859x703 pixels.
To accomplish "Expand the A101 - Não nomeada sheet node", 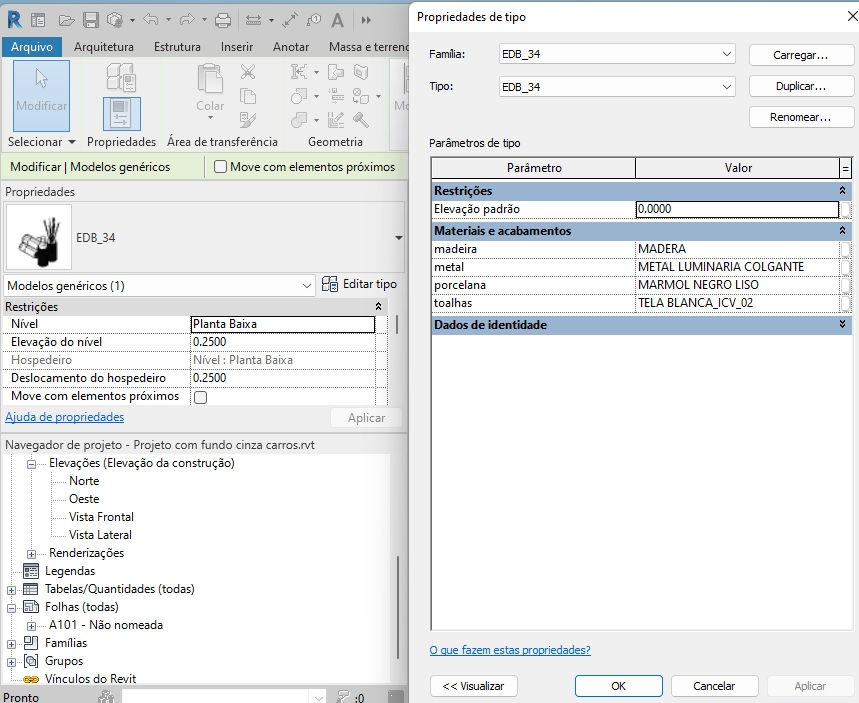I will (x=32, y=626).
